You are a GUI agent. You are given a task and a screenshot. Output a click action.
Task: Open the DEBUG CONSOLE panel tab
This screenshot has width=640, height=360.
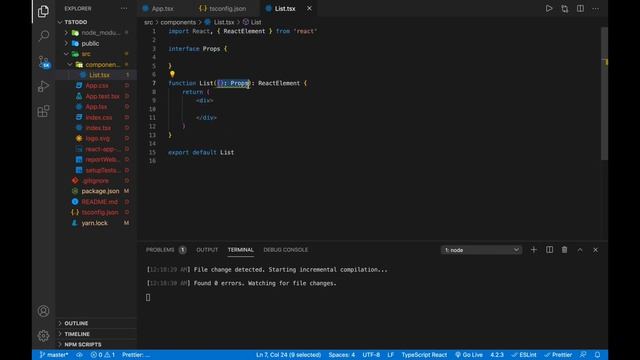click(x=286, y=250)
